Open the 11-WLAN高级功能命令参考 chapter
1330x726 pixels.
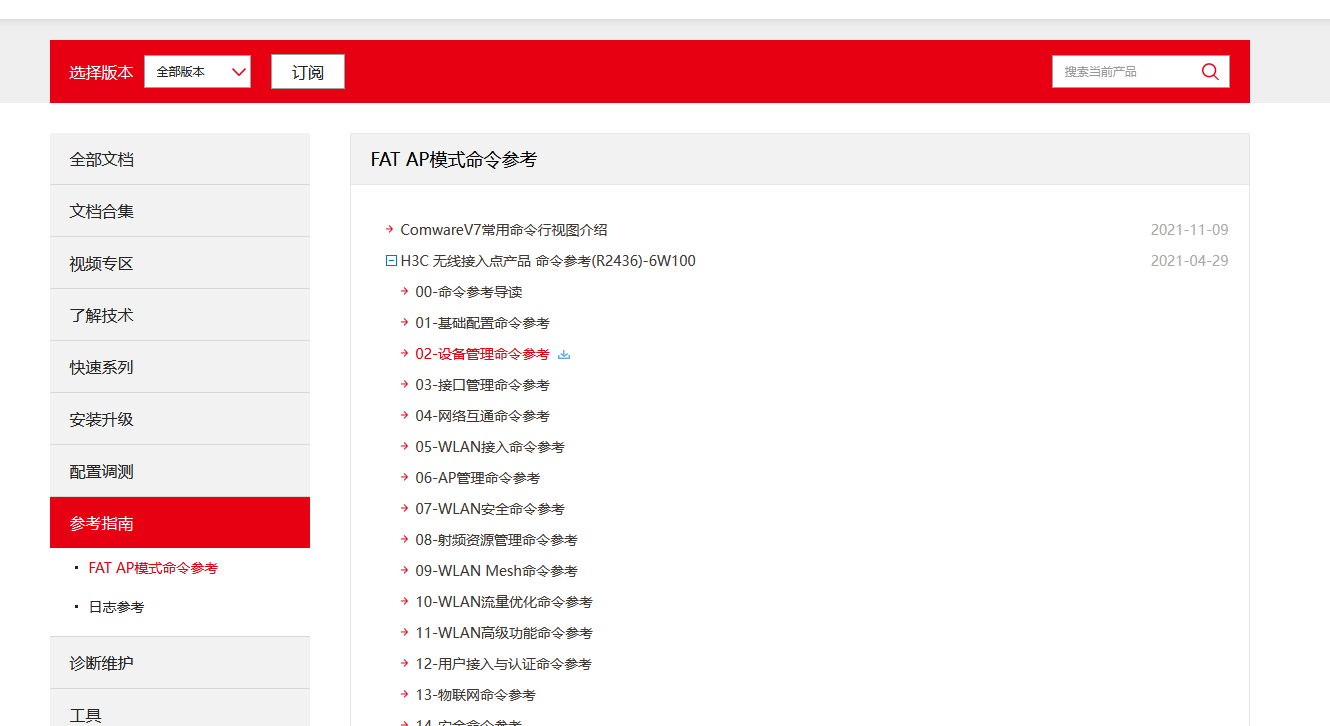[504, 633]
